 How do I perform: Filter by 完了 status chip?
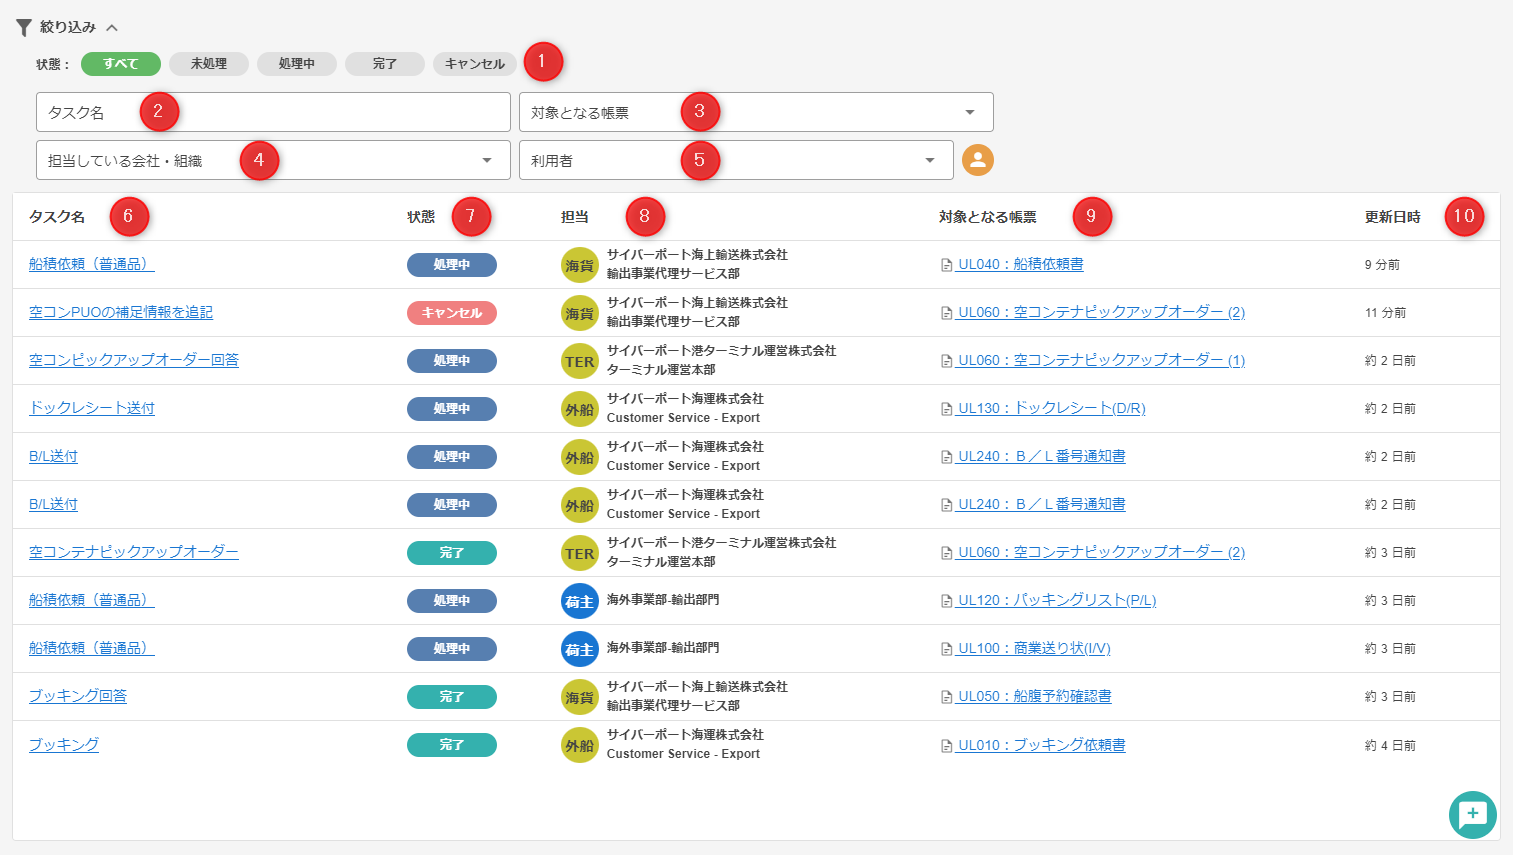[x=384, y=64]
